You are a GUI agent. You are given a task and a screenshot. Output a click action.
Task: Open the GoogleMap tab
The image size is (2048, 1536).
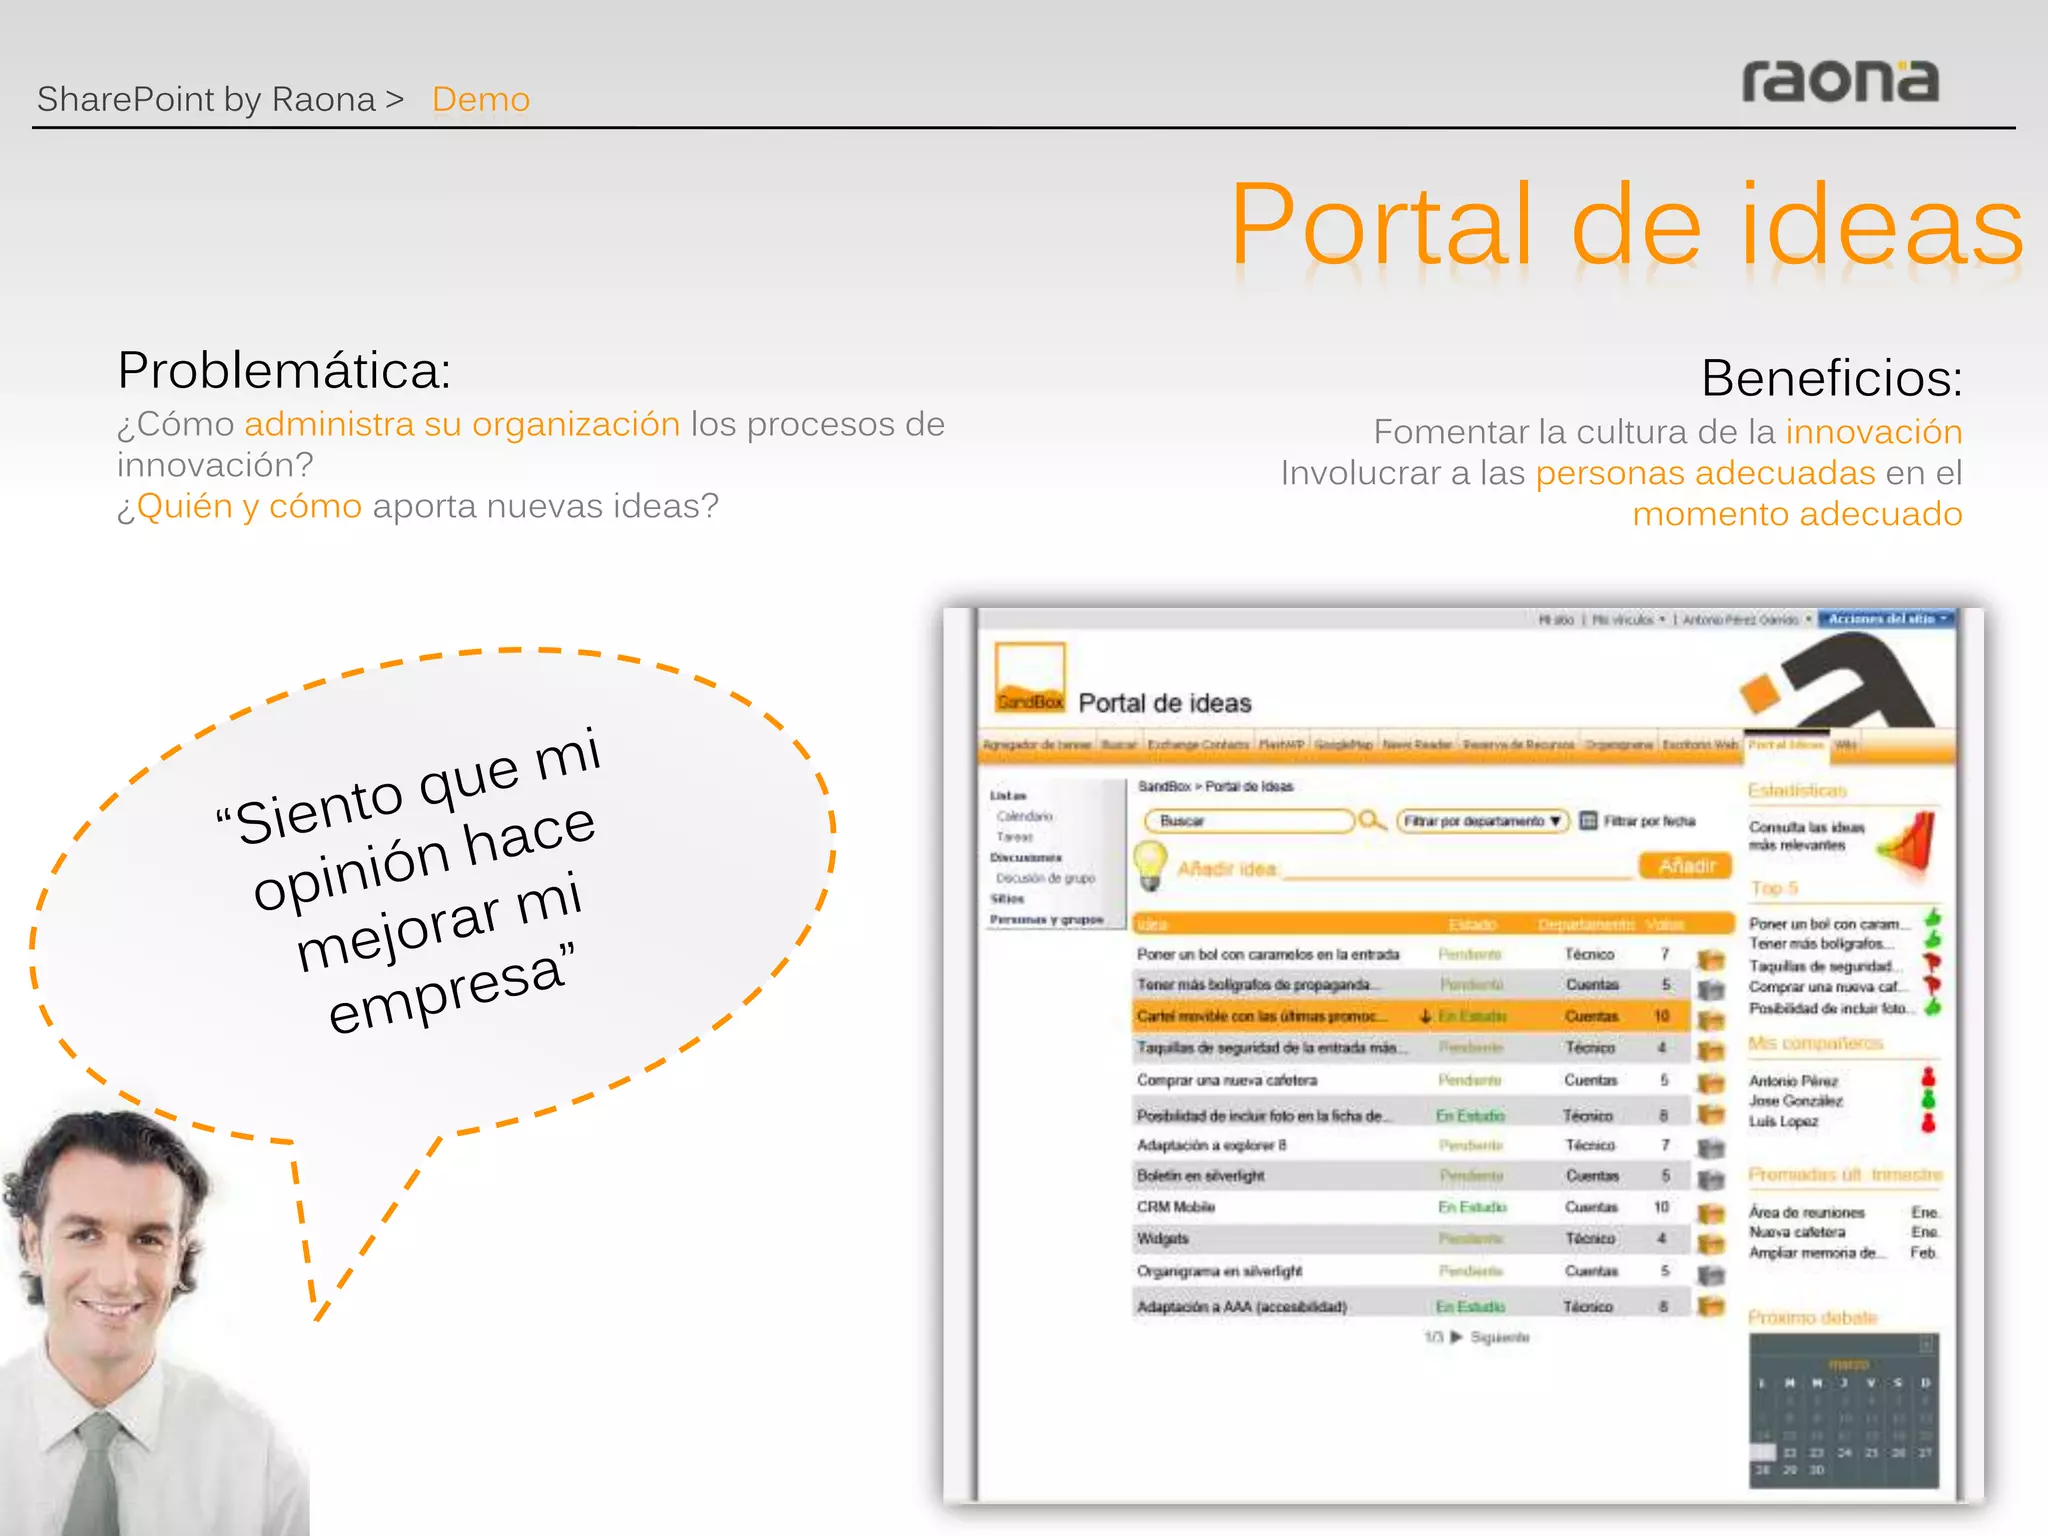click(1343, 745)
